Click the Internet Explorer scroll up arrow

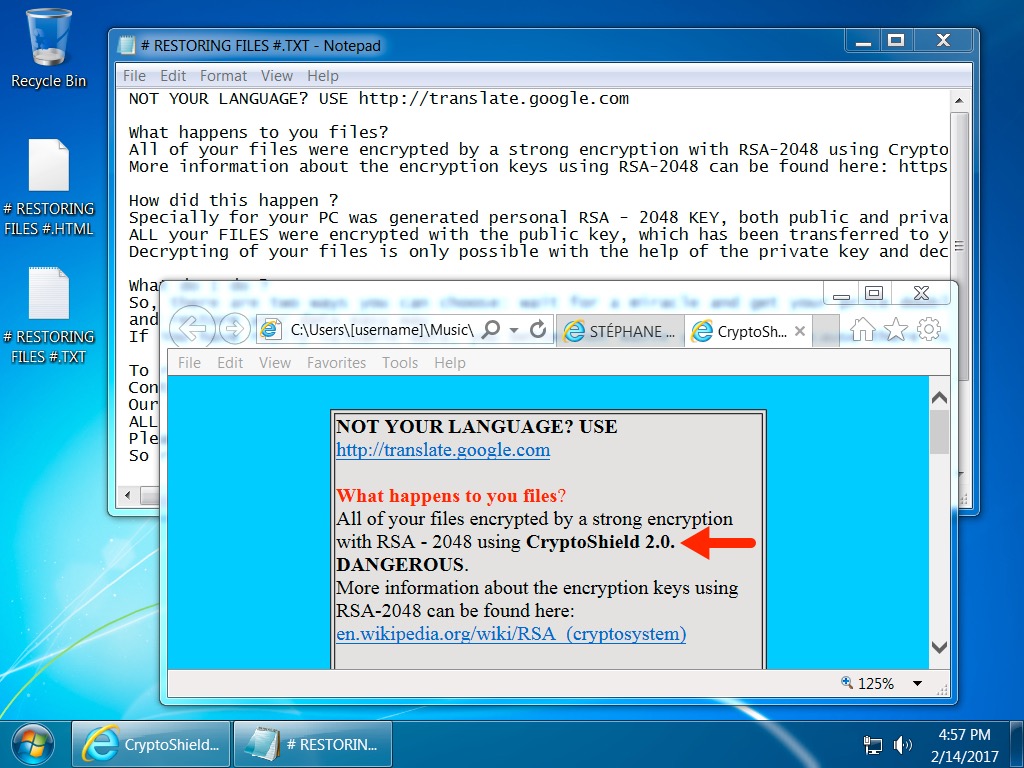(939, 398)
